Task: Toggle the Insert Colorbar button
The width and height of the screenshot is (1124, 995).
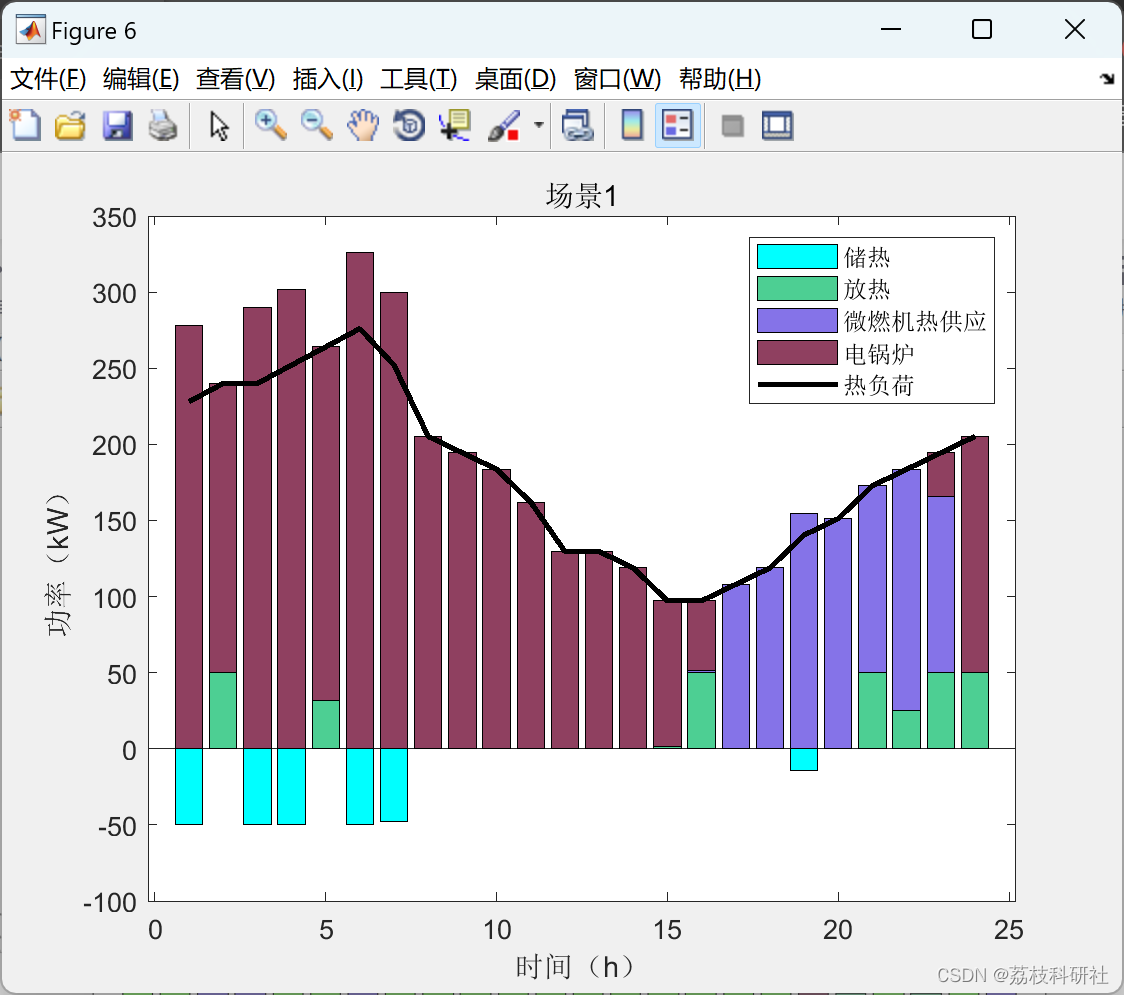Action: (632, 125)
